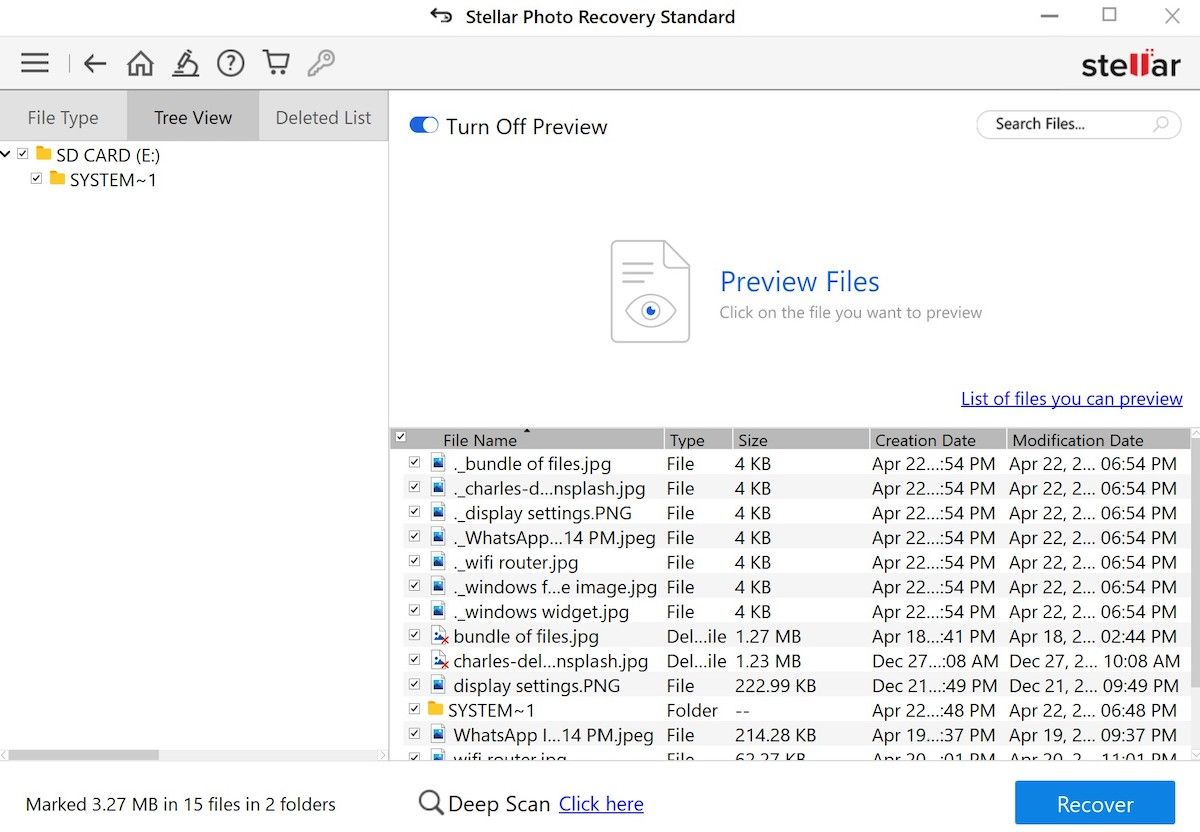The height and width of the screenshot is (832, 1200).
Task: Select the Tree View tab
Action: (x=193, y=117)
